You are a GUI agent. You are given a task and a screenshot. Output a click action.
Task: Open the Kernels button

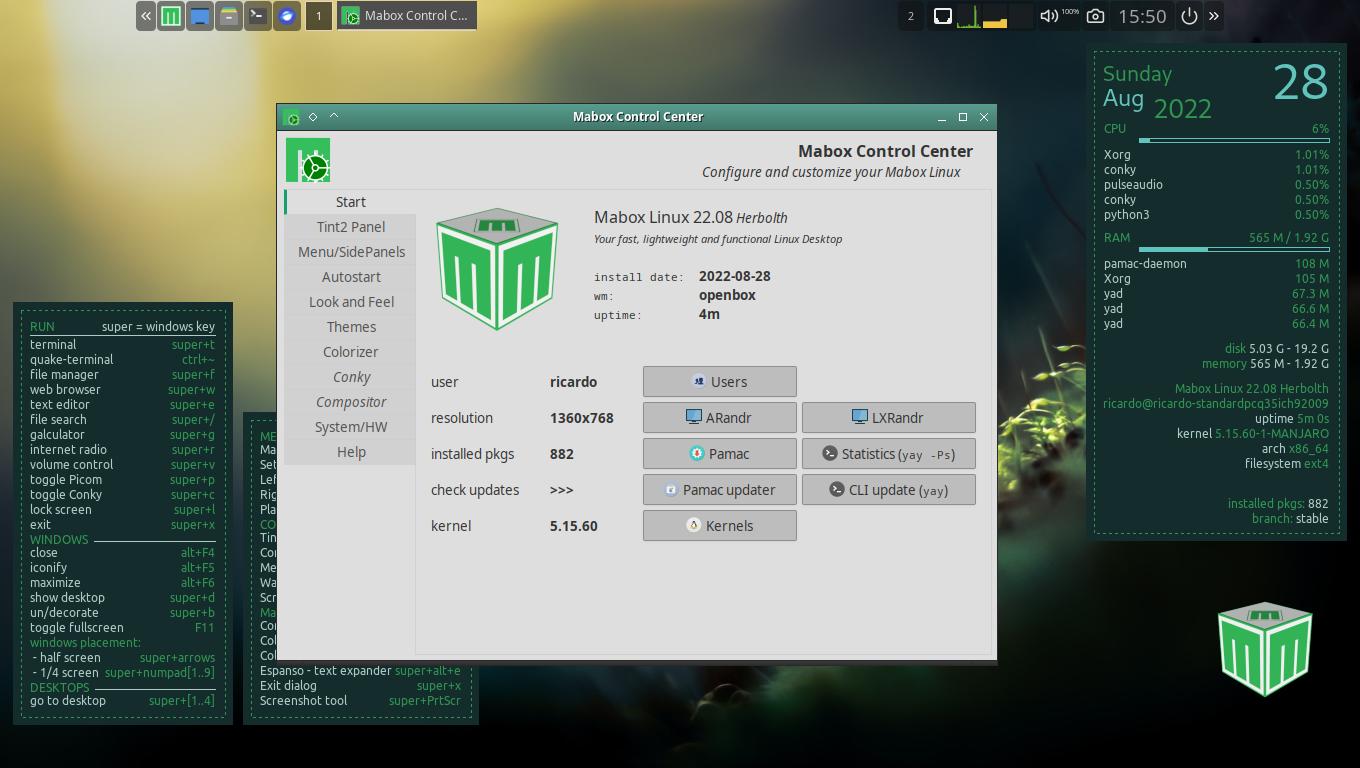720,526
